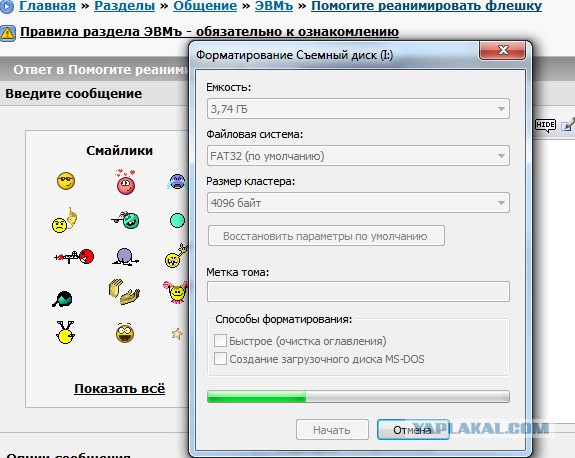The image size is (575, 458).
Task: Click the Форматирование Съемный диск (I:) title
Action: pyautogui.click(x=294, y=55)
